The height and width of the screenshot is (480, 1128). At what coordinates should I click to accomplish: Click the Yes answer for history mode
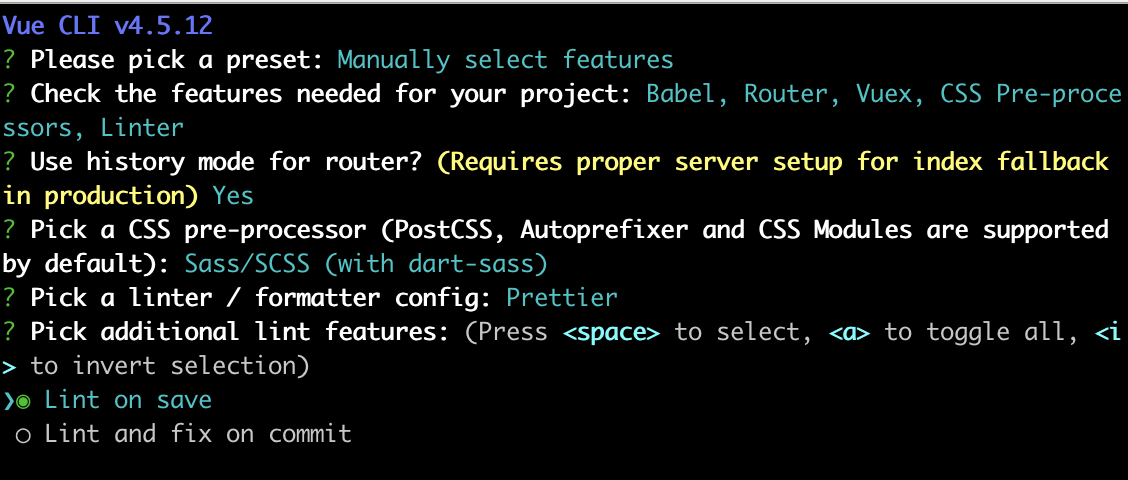click(233, 196)
